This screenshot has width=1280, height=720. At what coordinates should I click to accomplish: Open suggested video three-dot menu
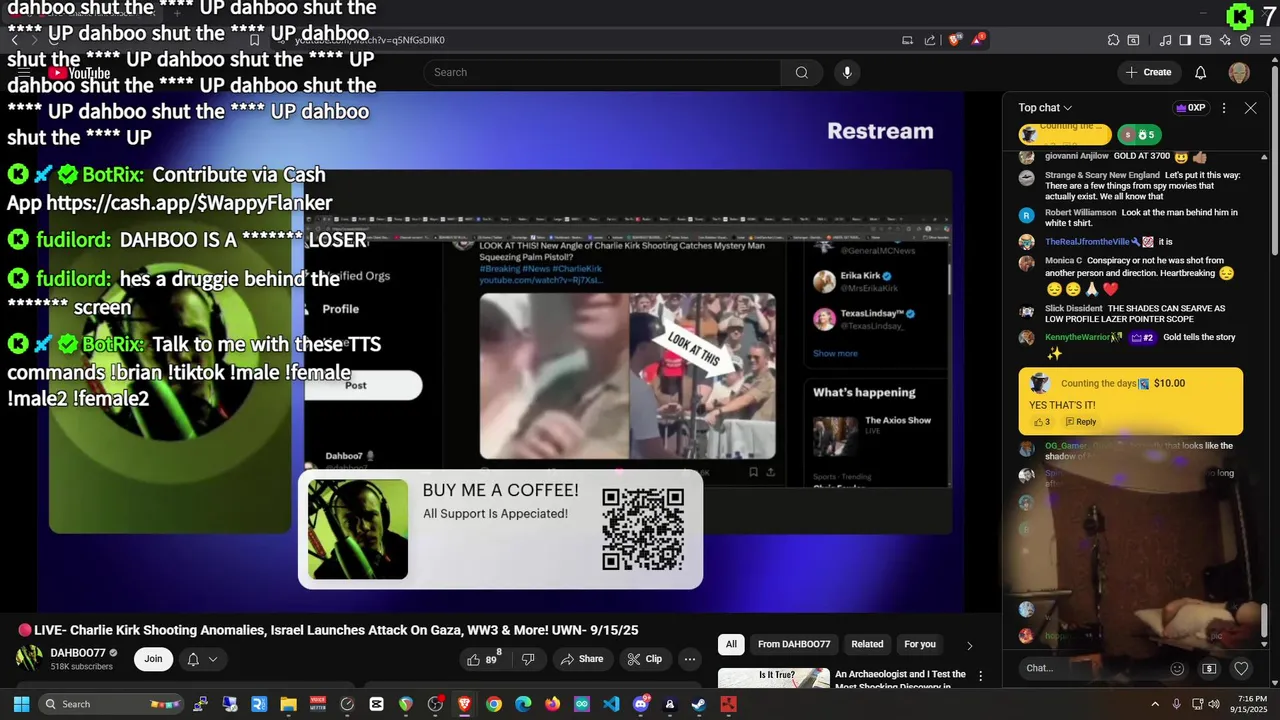980,676
